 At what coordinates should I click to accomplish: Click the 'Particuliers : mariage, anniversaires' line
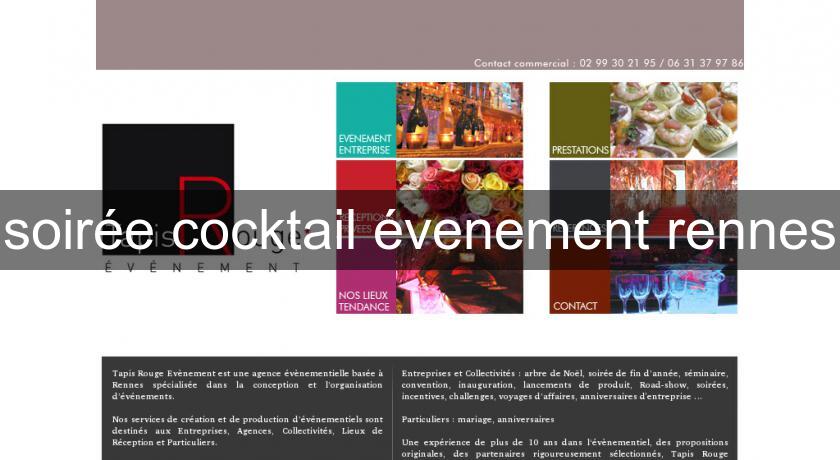(x=478, y=419)
